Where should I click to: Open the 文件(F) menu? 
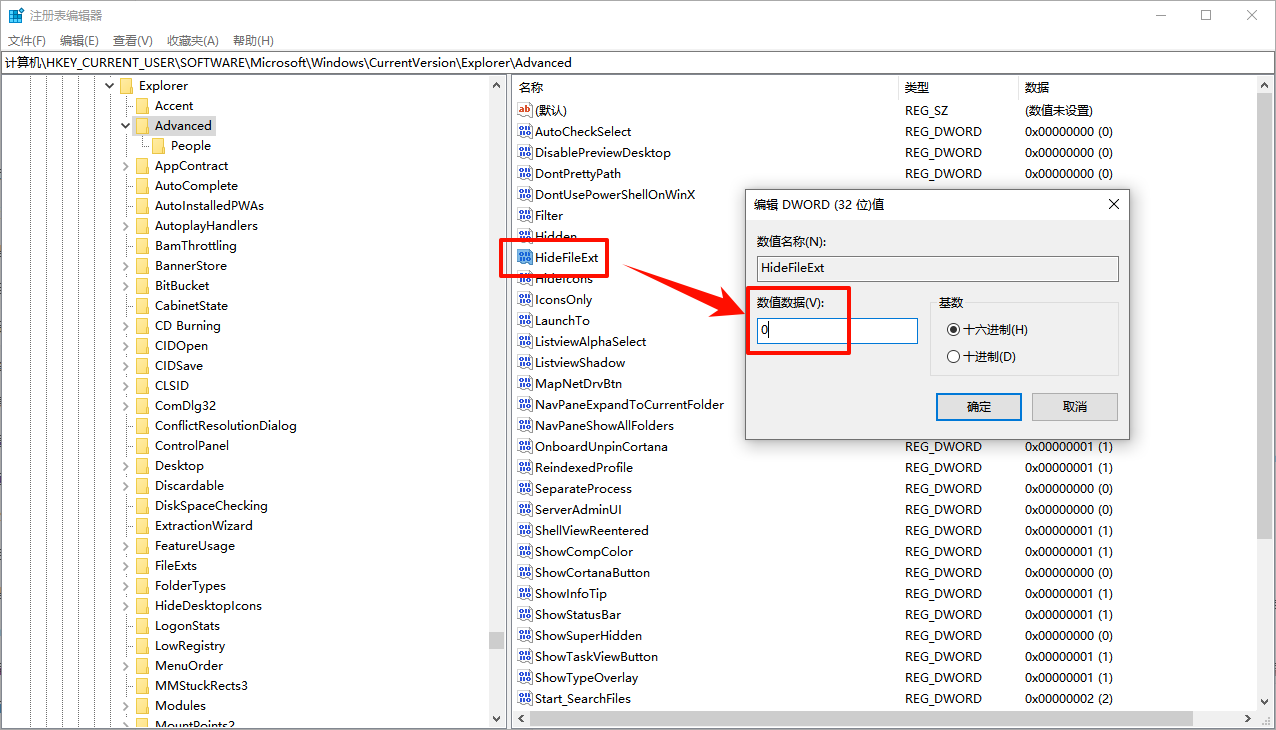tap(27, 40)
